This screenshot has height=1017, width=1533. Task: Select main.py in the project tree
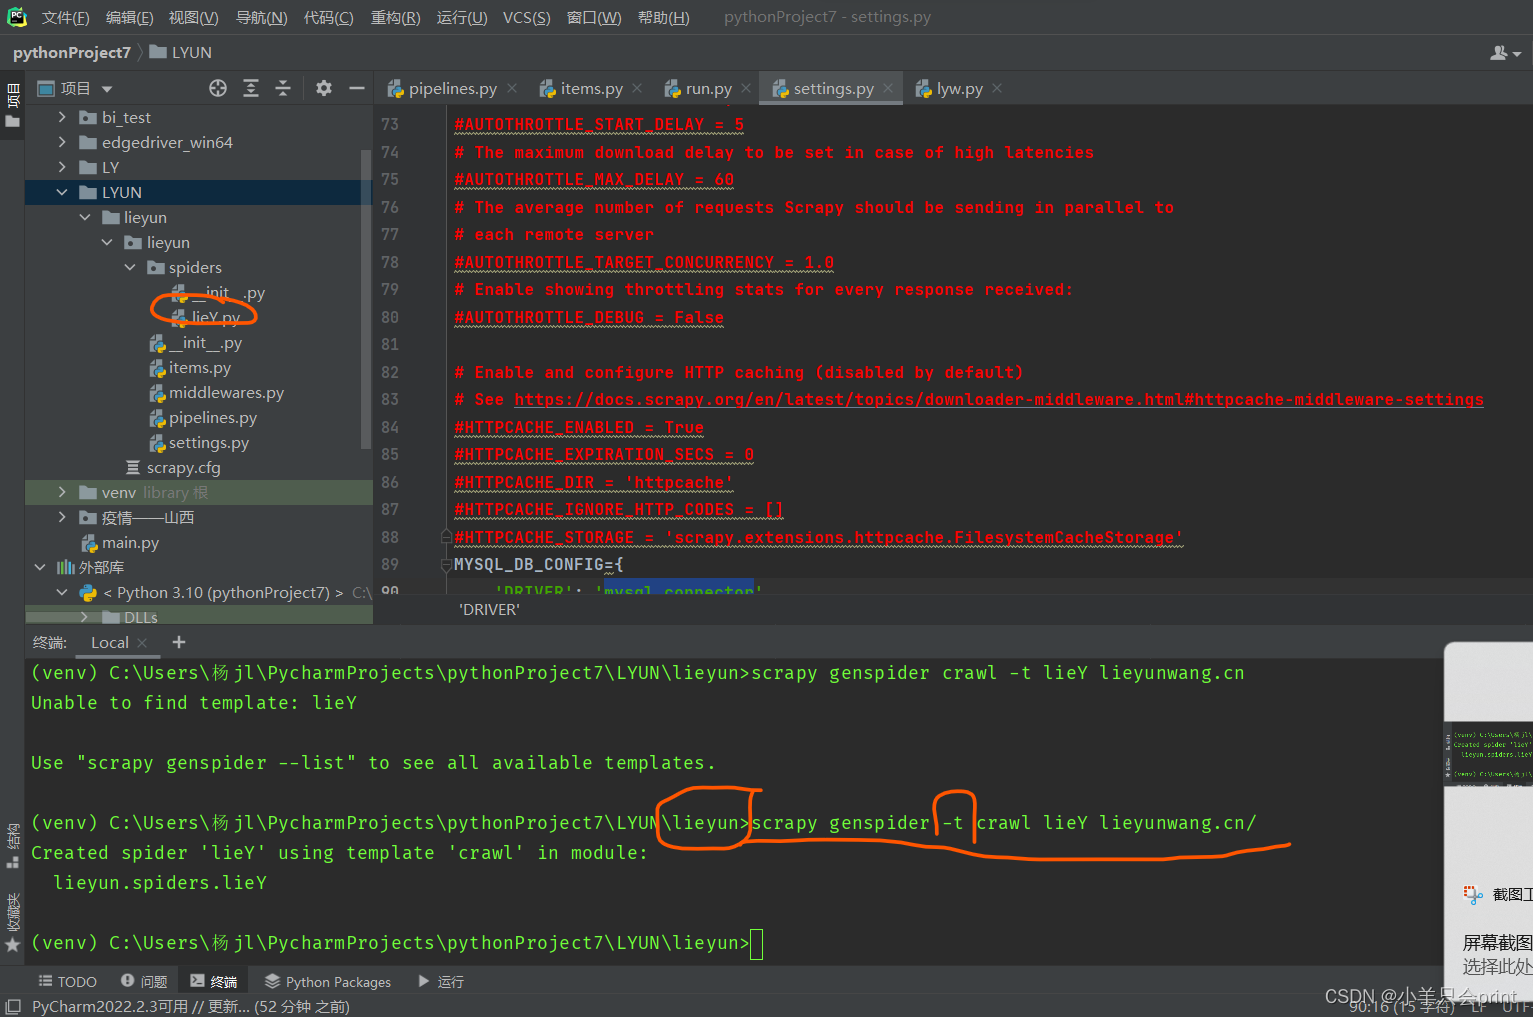click(131, 542)
